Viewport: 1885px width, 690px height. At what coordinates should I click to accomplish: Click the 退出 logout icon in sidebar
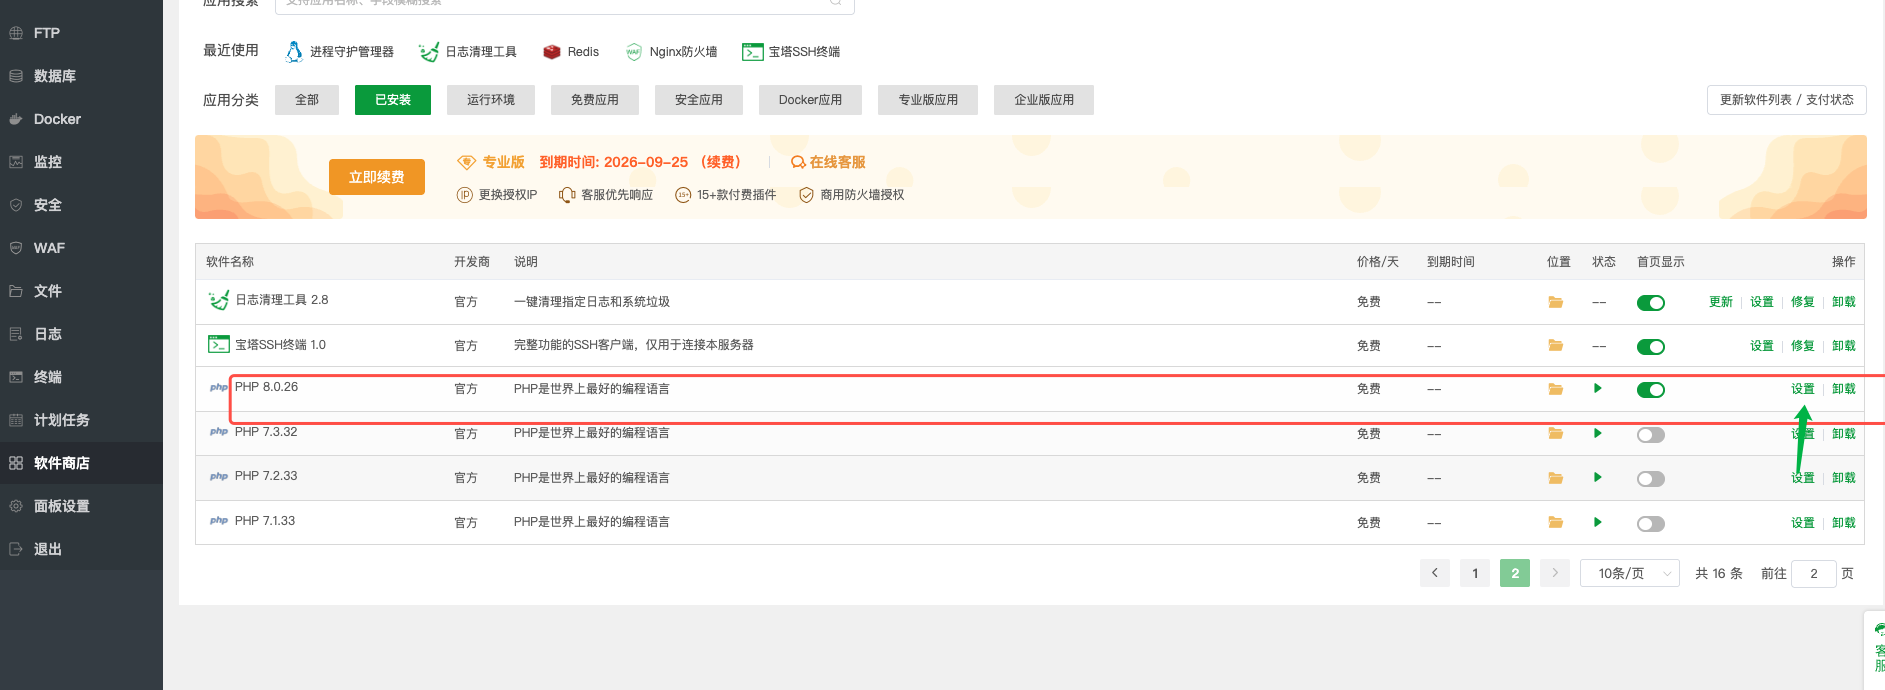[x=16, y=549]
